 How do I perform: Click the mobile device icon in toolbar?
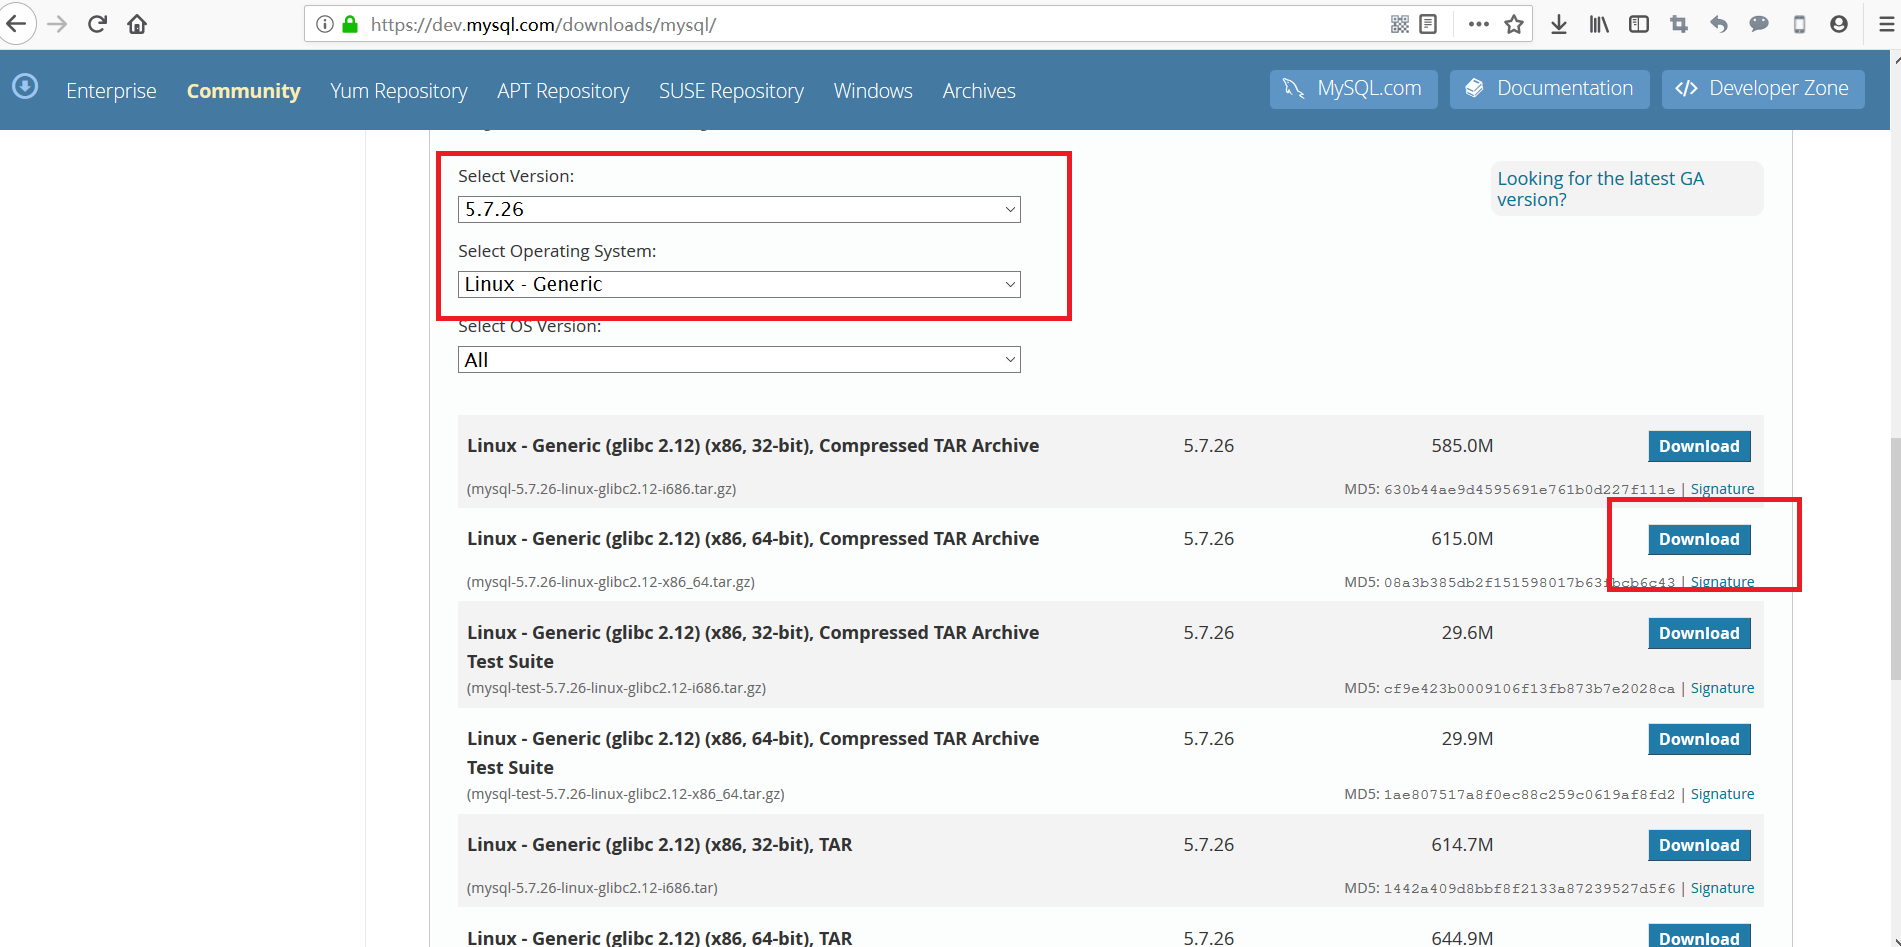[x=1799, y=24]
